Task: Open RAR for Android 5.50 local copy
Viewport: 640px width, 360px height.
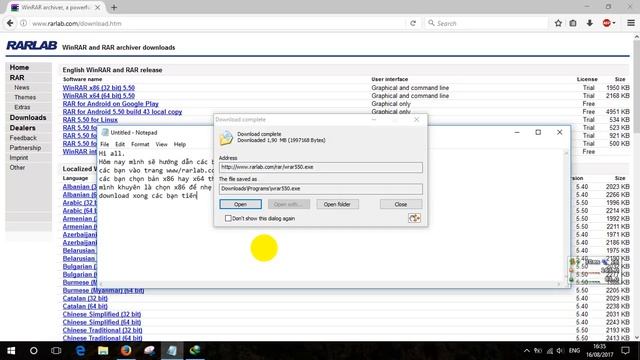Action: tap(122, 111)
